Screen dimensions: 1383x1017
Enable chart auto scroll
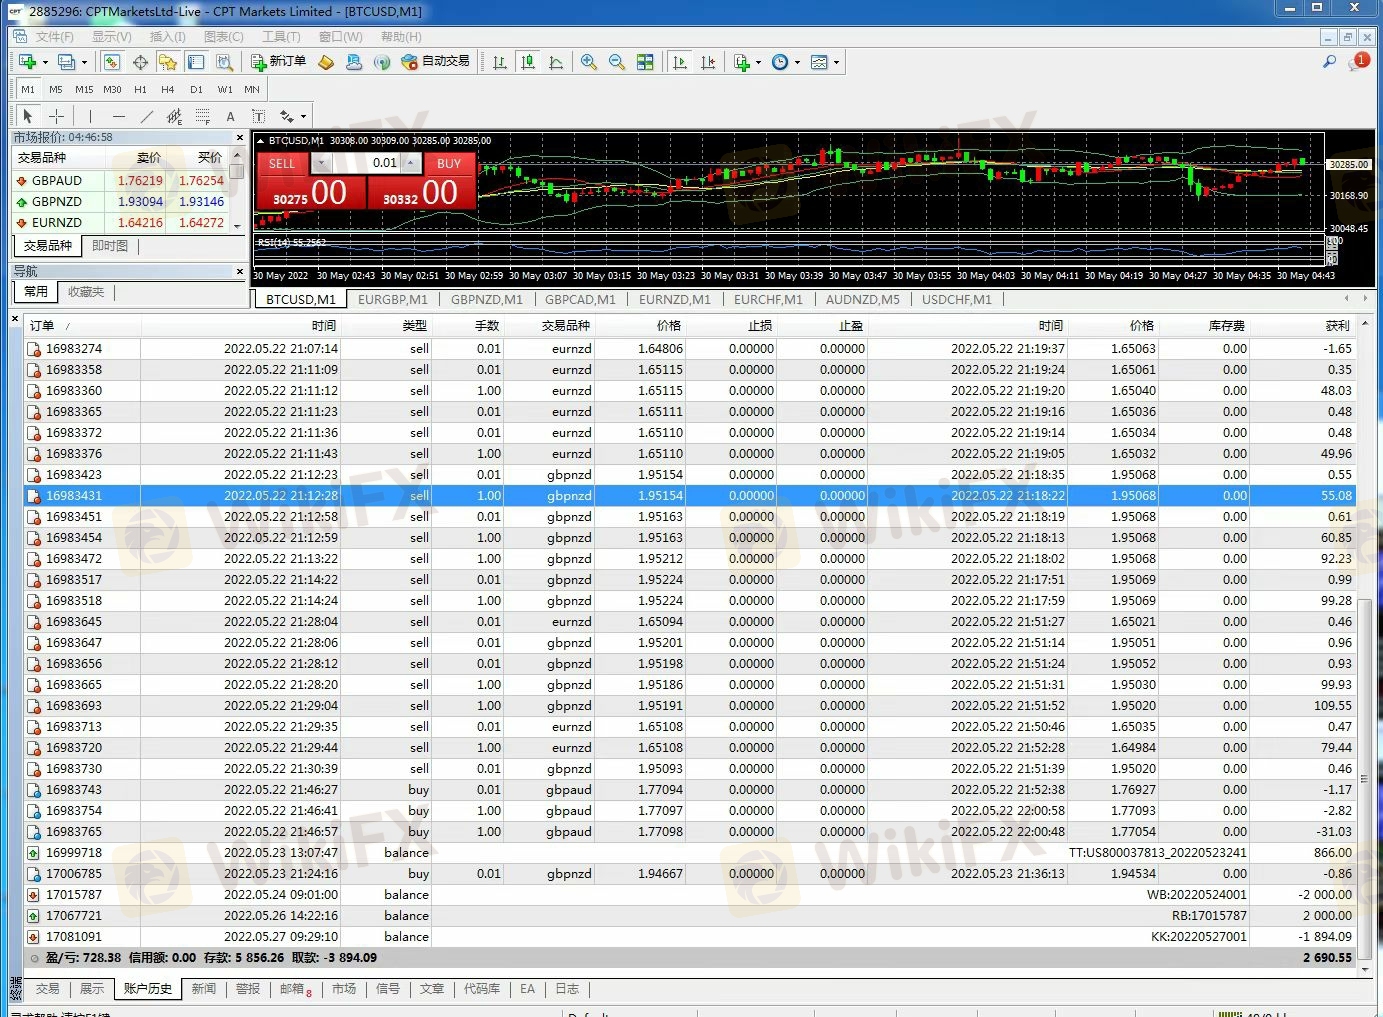(x=680, y=62)
